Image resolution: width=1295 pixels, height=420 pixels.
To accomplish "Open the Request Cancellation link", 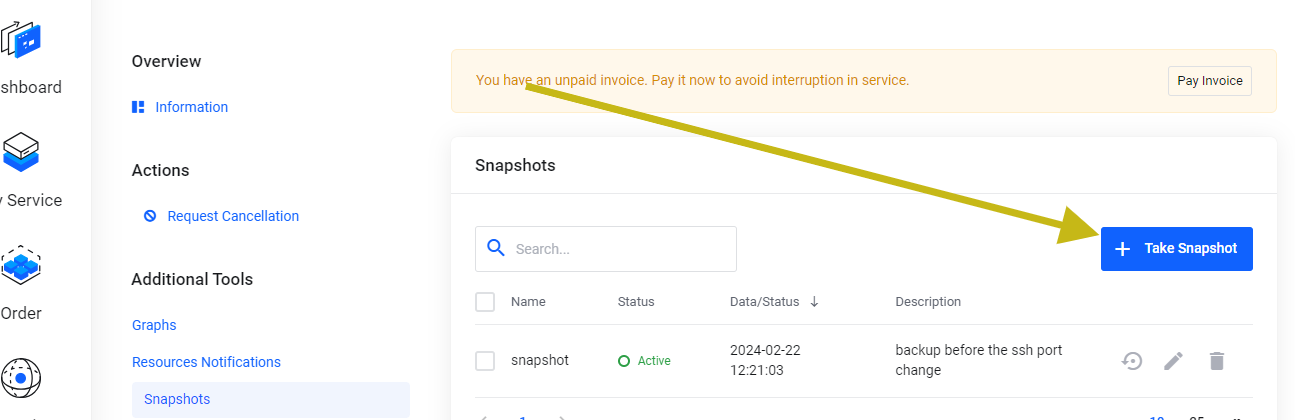I will coord(233,216).
